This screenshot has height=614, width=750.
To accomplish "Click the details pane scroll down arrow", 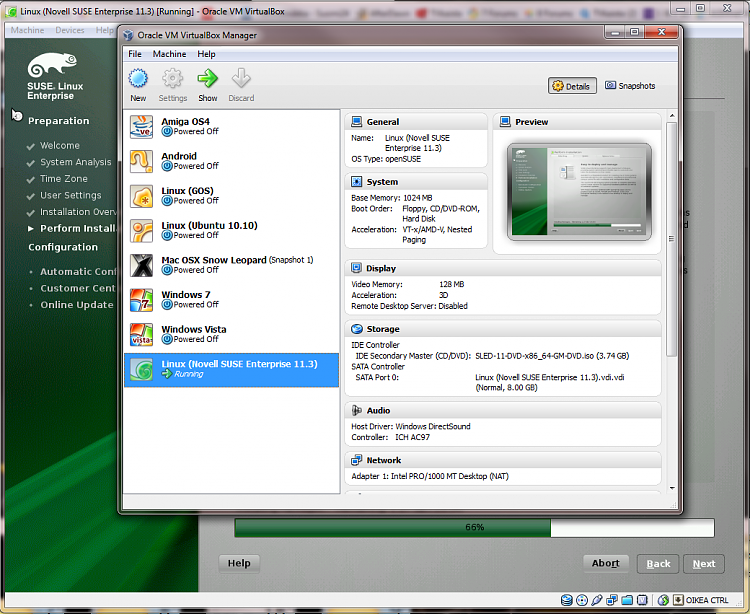I will [672, 488].
